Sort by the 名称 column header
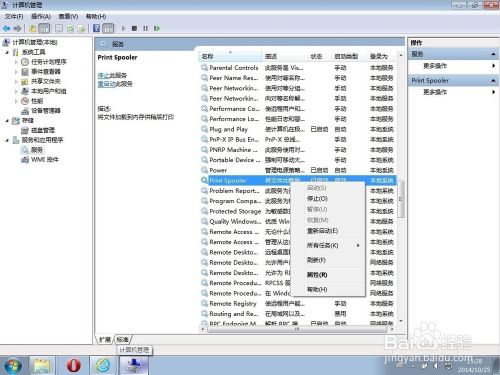This screenshot has height=375, width=500. [x=231, y=56]
